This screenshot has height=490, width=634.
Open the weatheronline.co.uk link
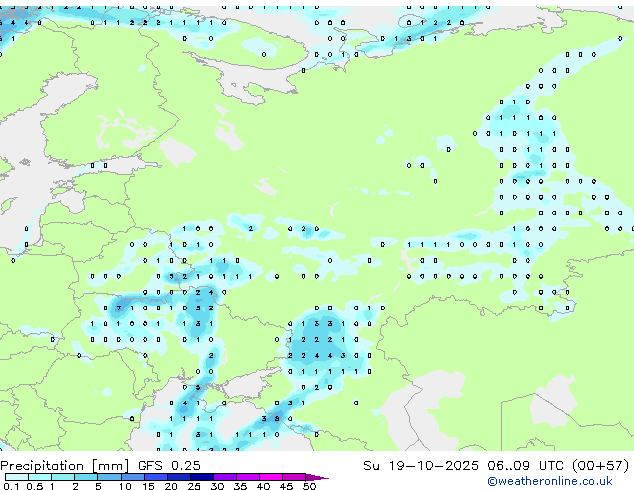point(550,481)
